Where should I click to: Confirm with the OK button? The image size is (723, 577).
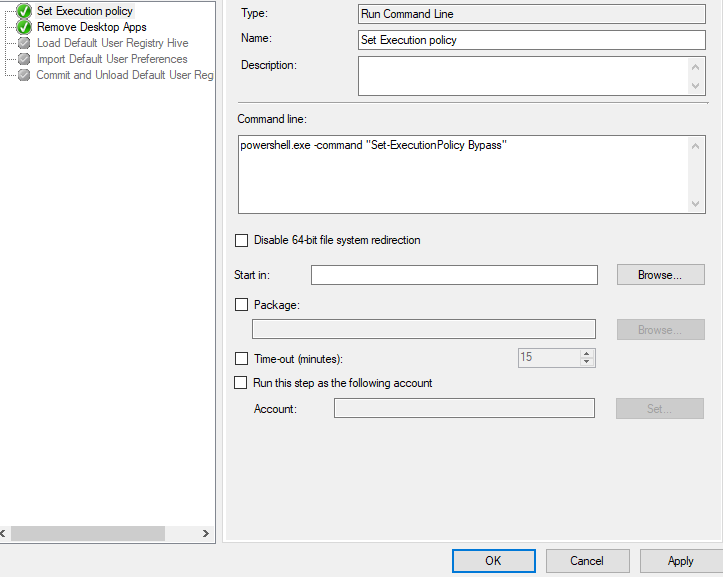tap(493, 561)
